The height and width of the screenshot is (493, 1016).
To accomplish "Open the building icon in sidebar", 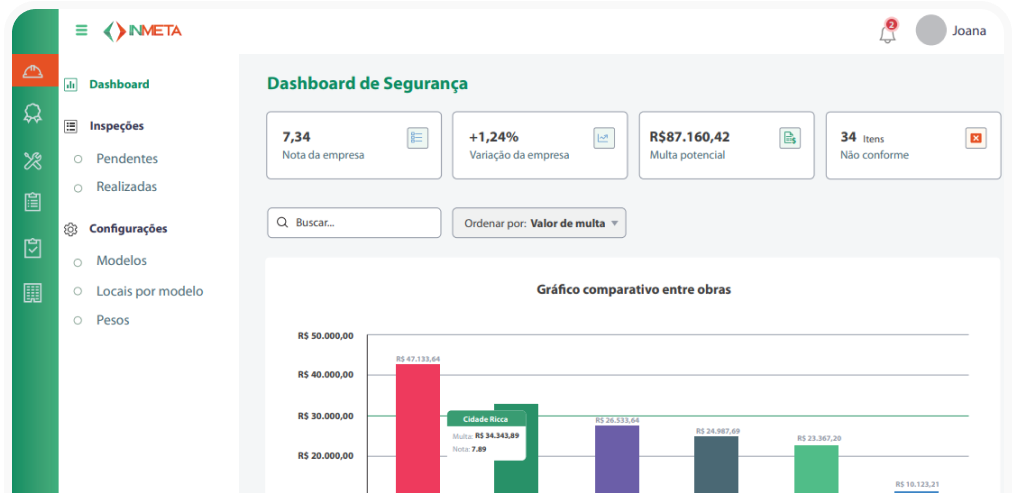I will (x=33, y=293).
